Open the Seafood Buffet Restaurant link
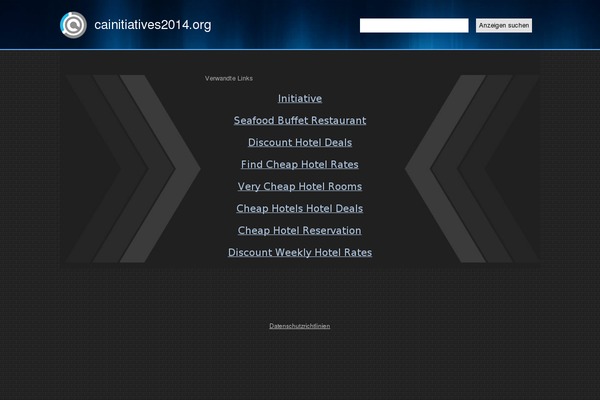 coord(299,120)
